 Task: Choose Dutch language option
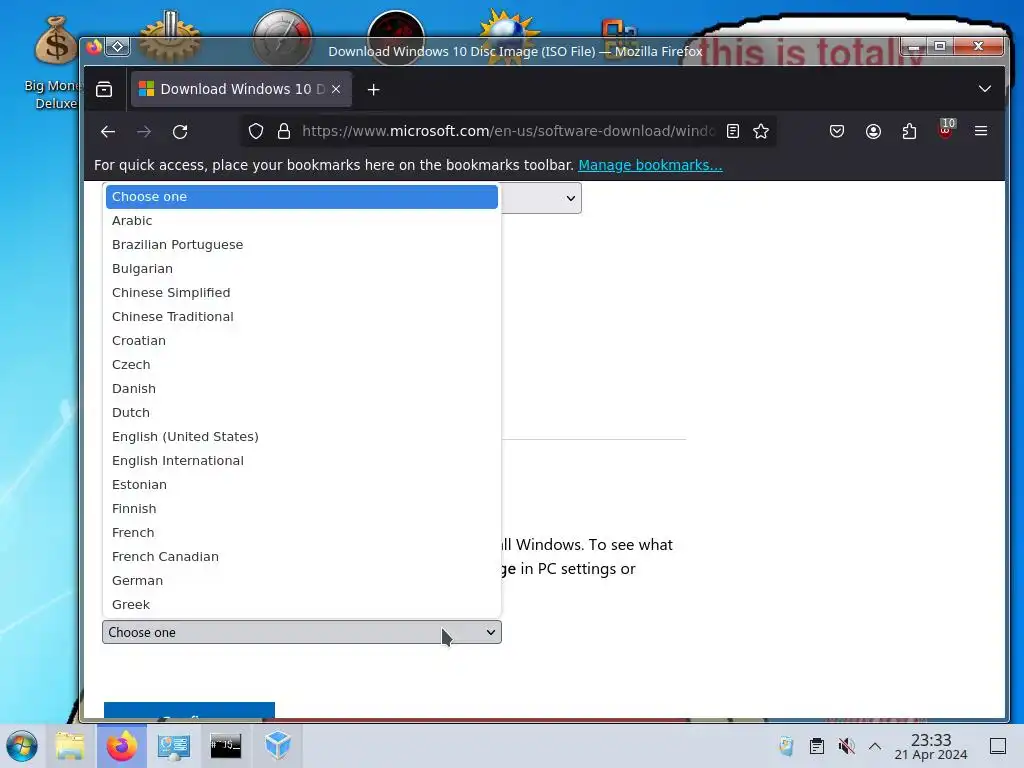click(302, 413)
